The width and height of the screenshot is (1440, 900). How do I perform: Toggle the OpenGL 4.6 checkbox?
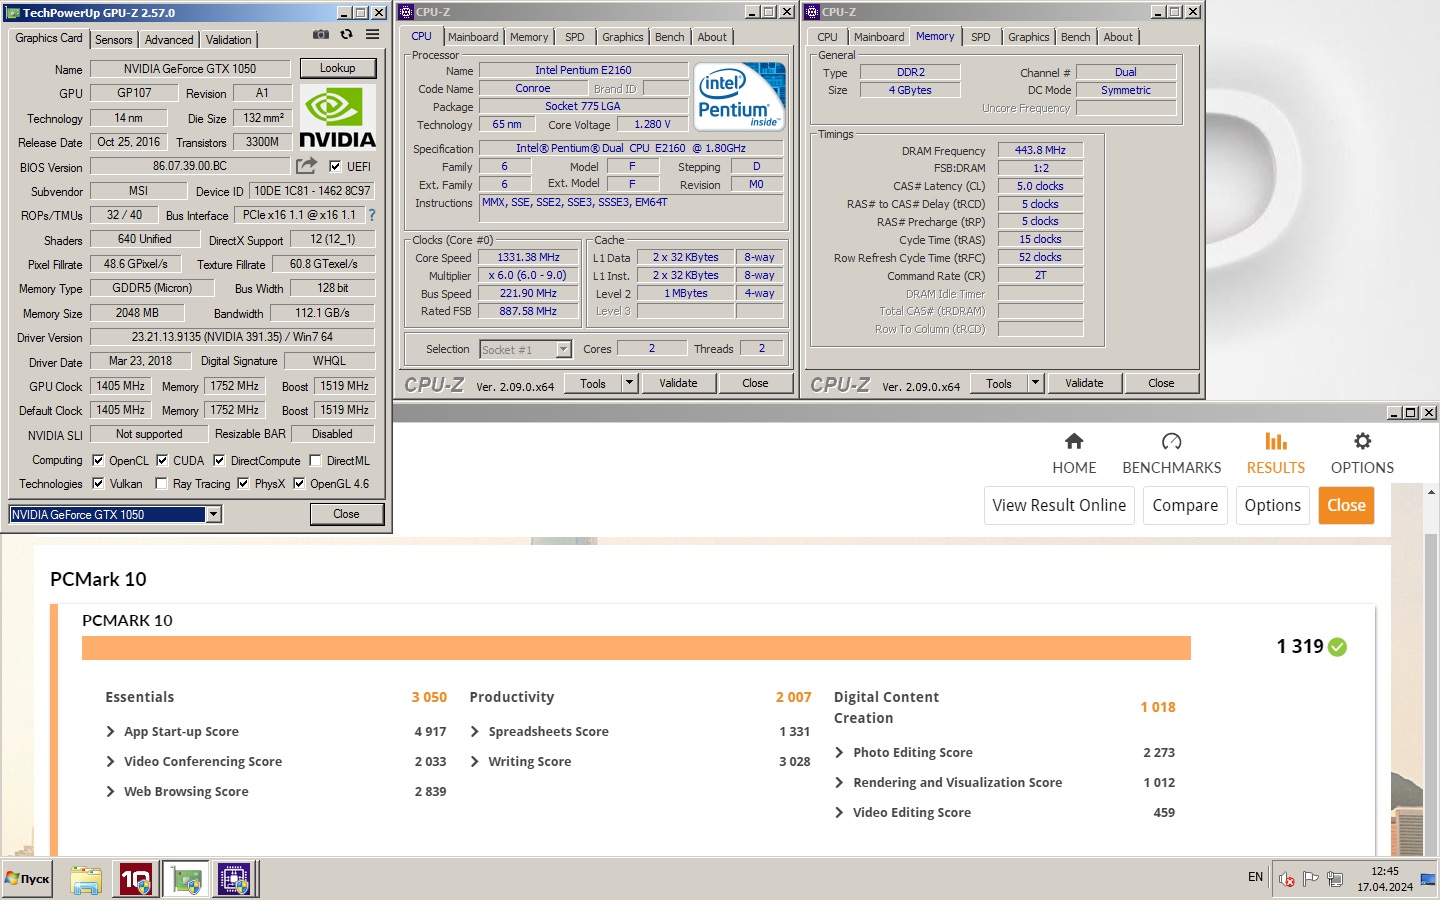pyautogui.click(x=299, y=484)
